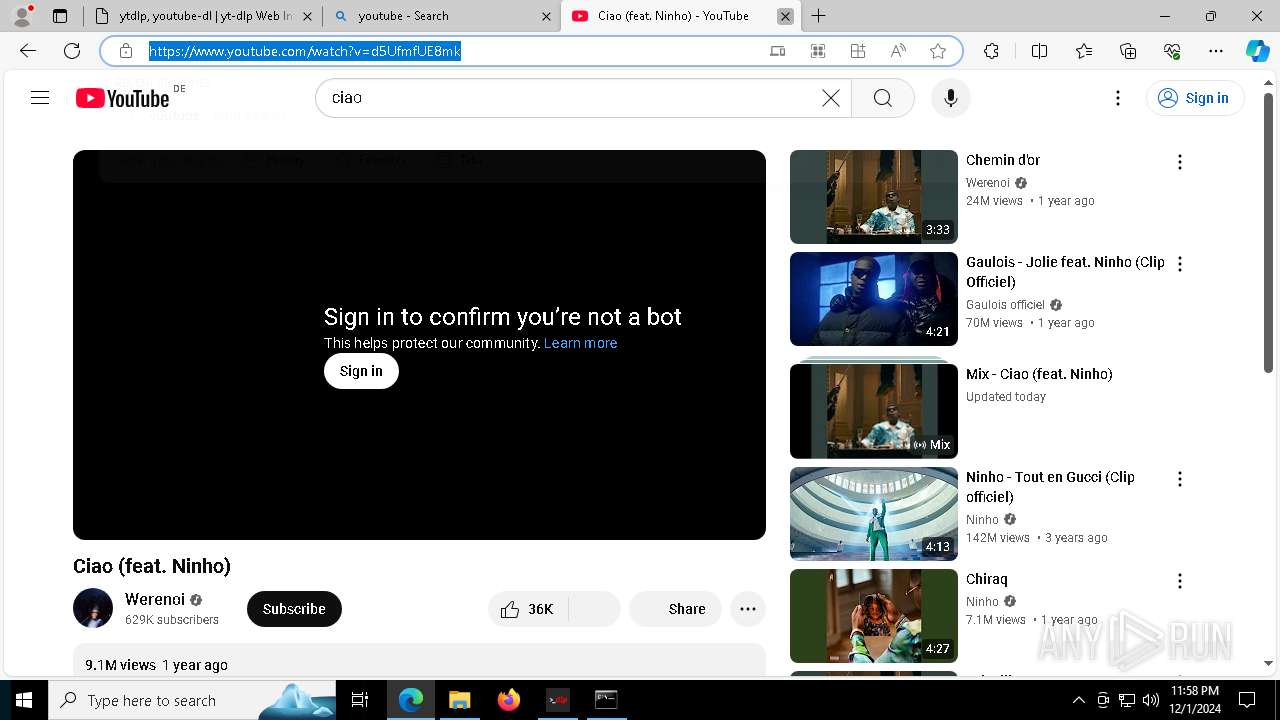This screenshot has height=720, width=1280.
Task: Open YouTube settings three-dot menu
Action: pos(1118,98)
